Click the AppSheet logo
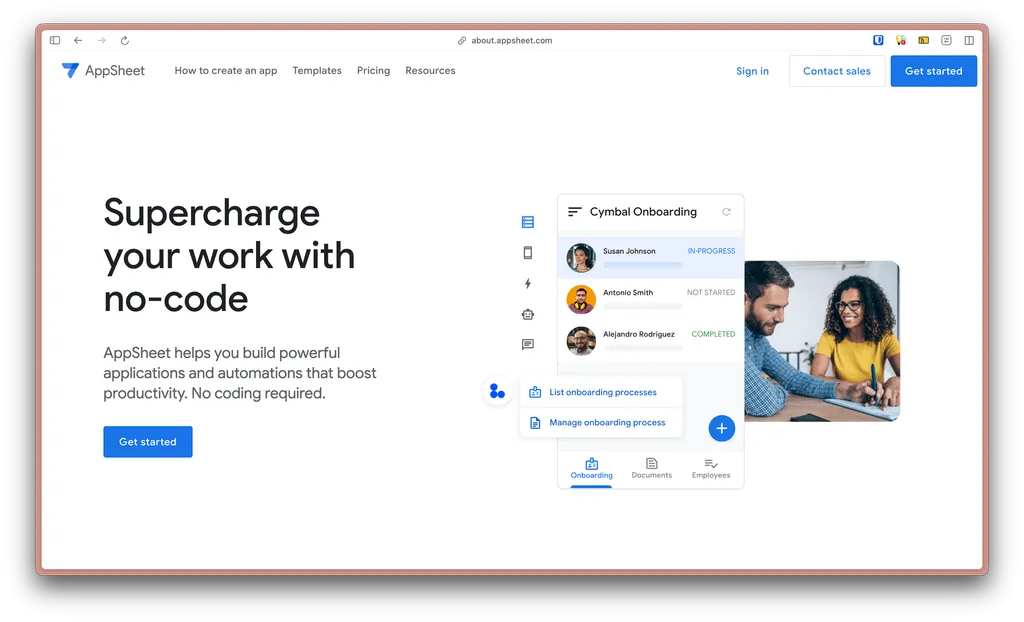 coord(103,71)
